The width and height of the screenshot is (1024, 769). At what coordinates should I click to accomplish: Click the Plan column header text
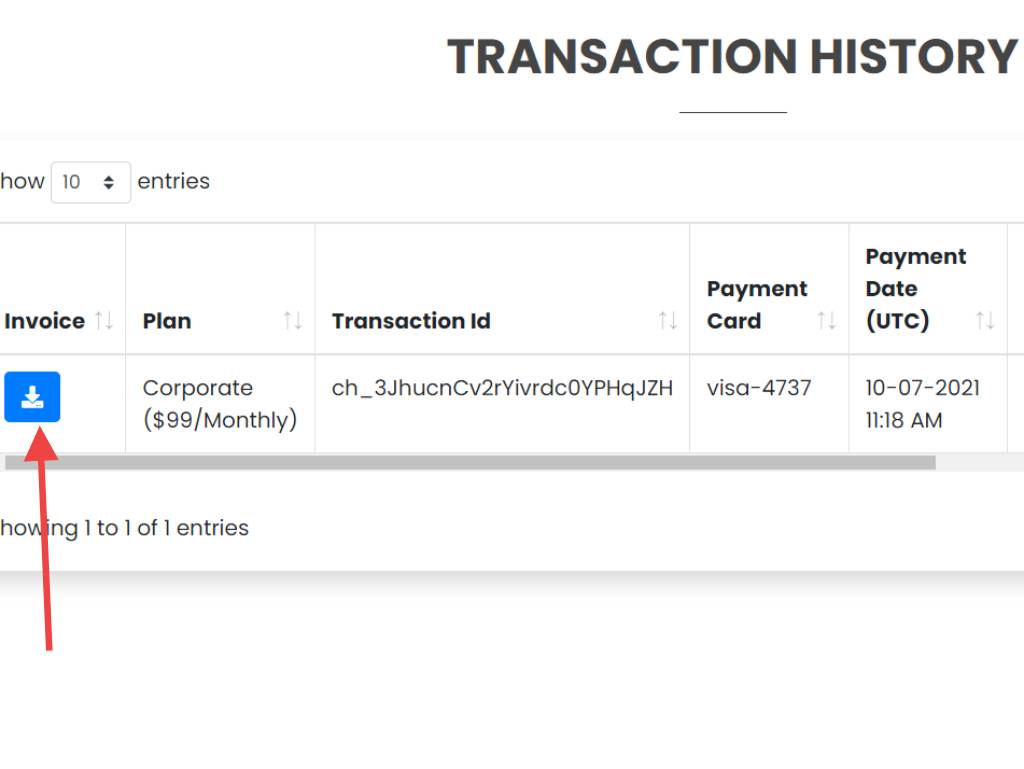click(x=167, y=321)
